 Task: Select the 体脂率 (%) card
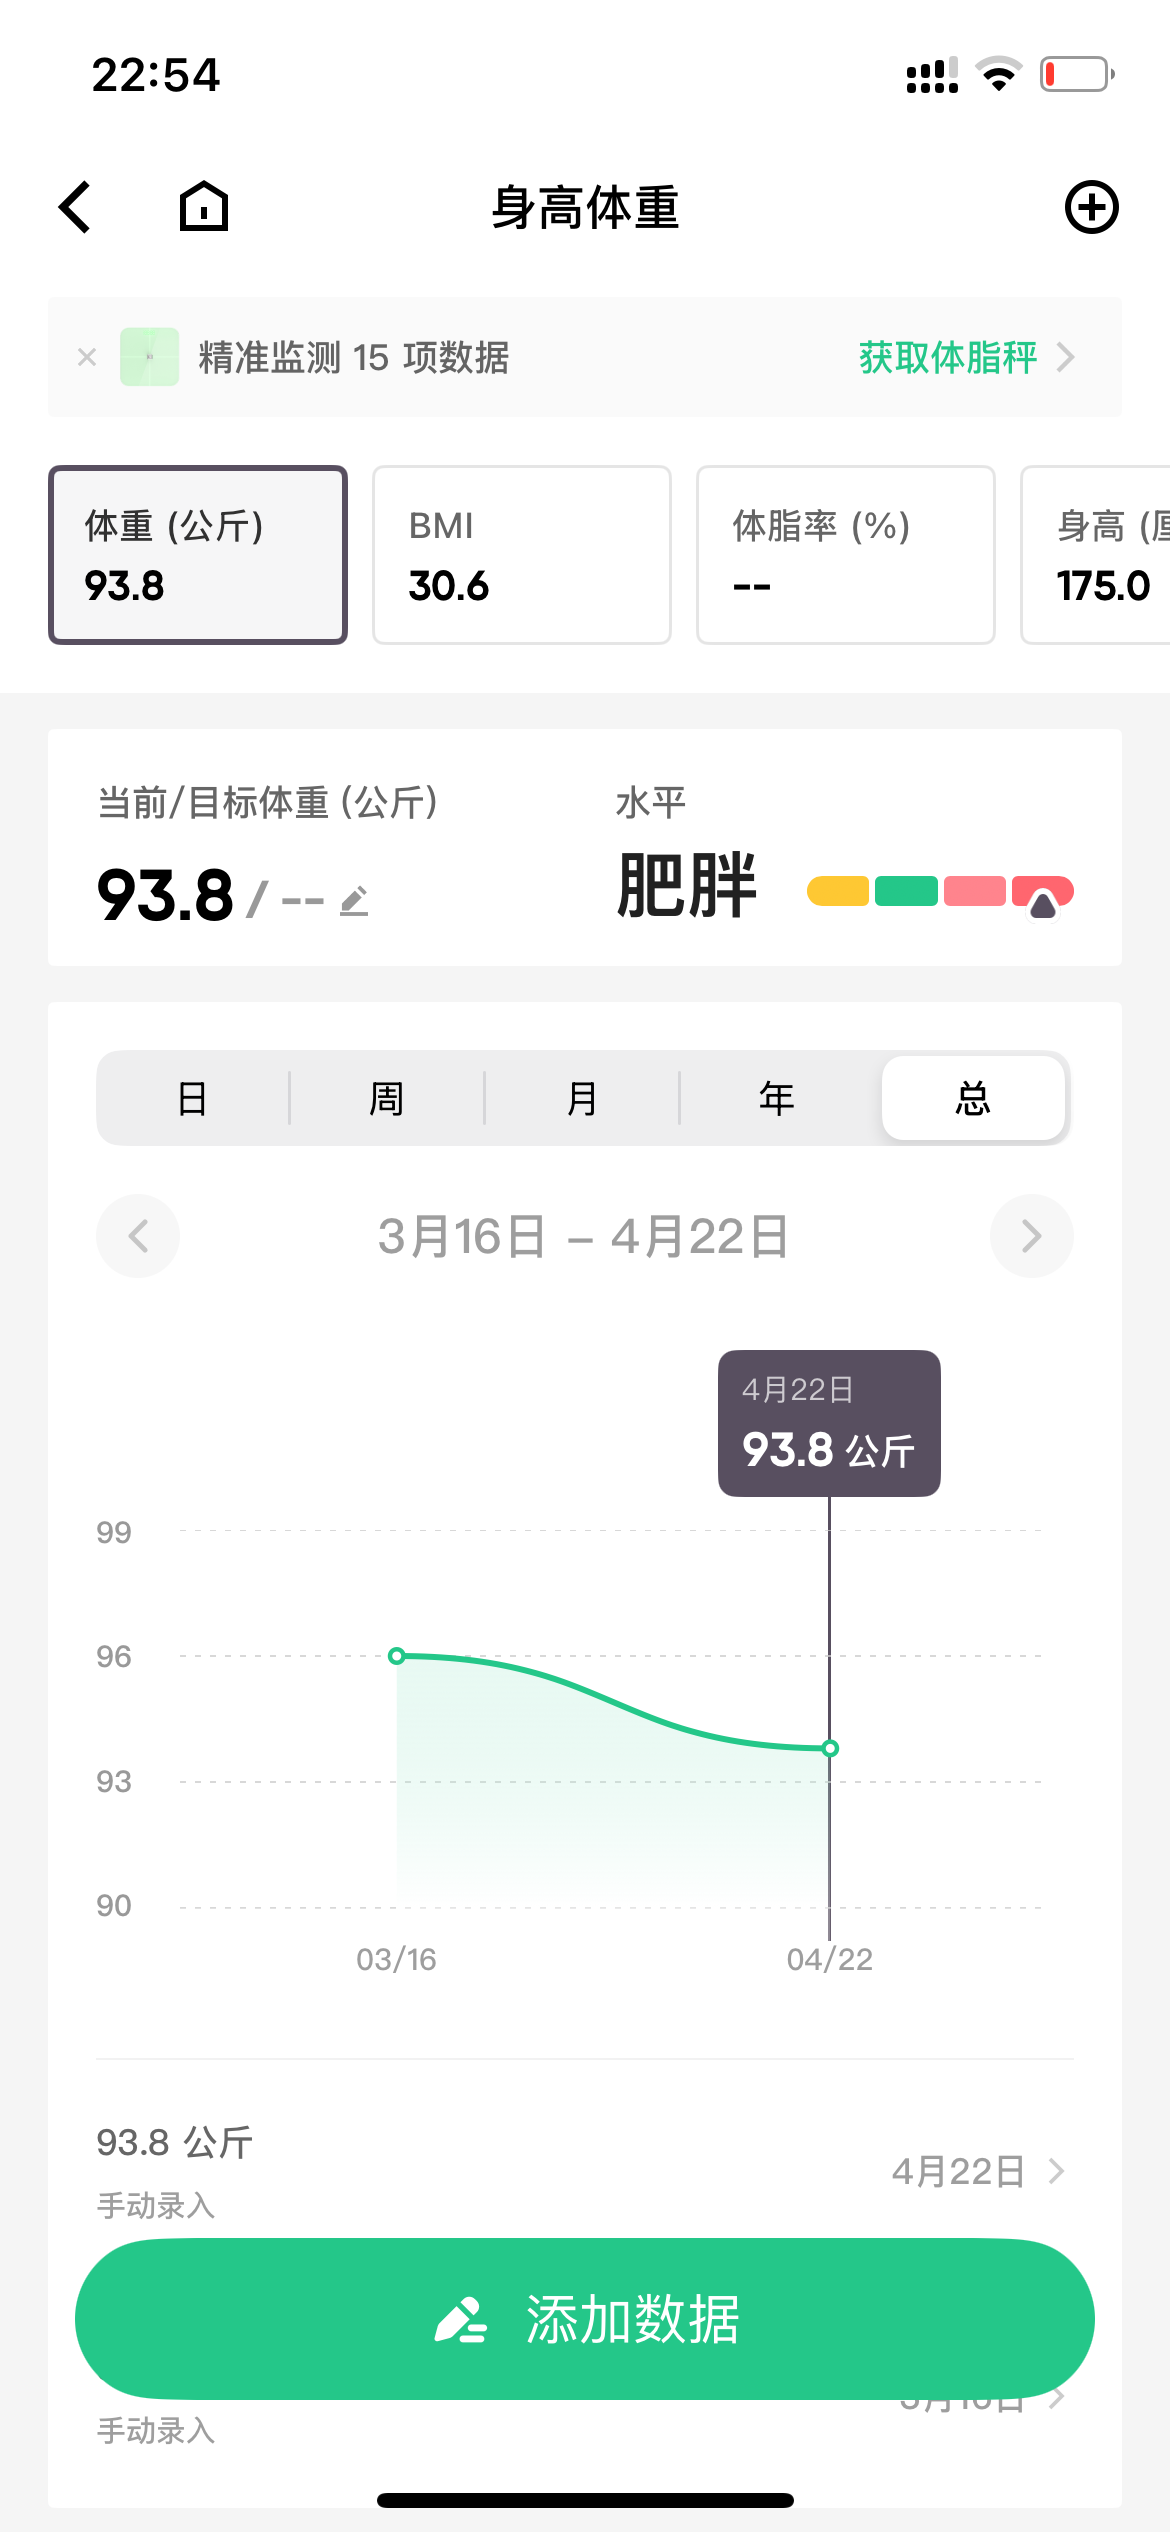point(845,555)
